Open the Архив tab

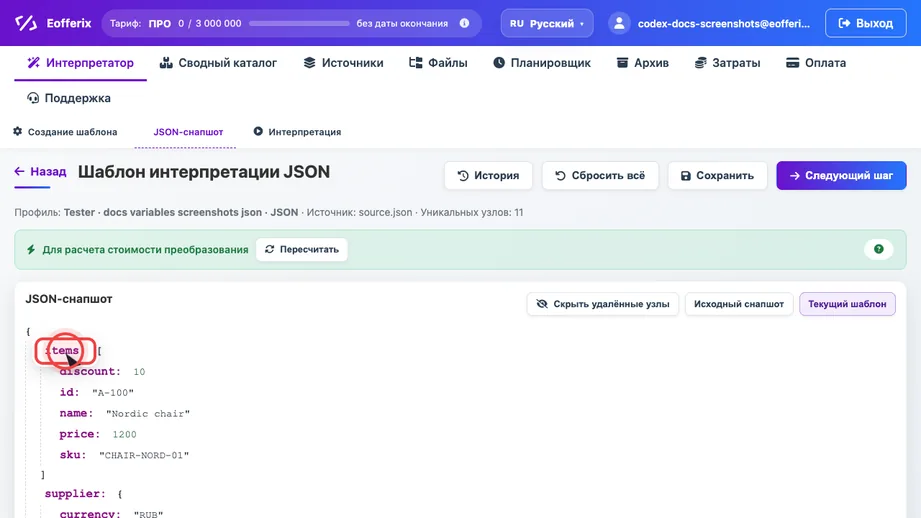tap(642, 63)
